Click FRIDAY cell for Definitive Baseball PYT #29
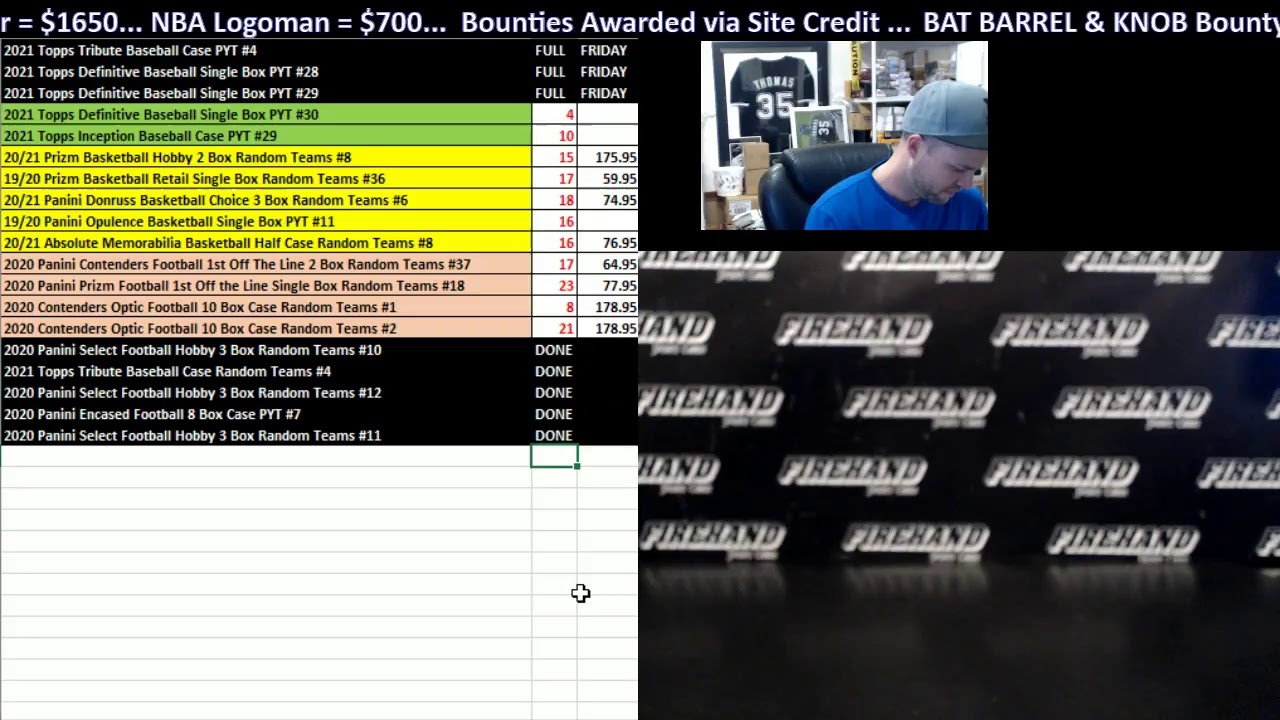Viewport: 1280px width, 720px height. point(604,93)
